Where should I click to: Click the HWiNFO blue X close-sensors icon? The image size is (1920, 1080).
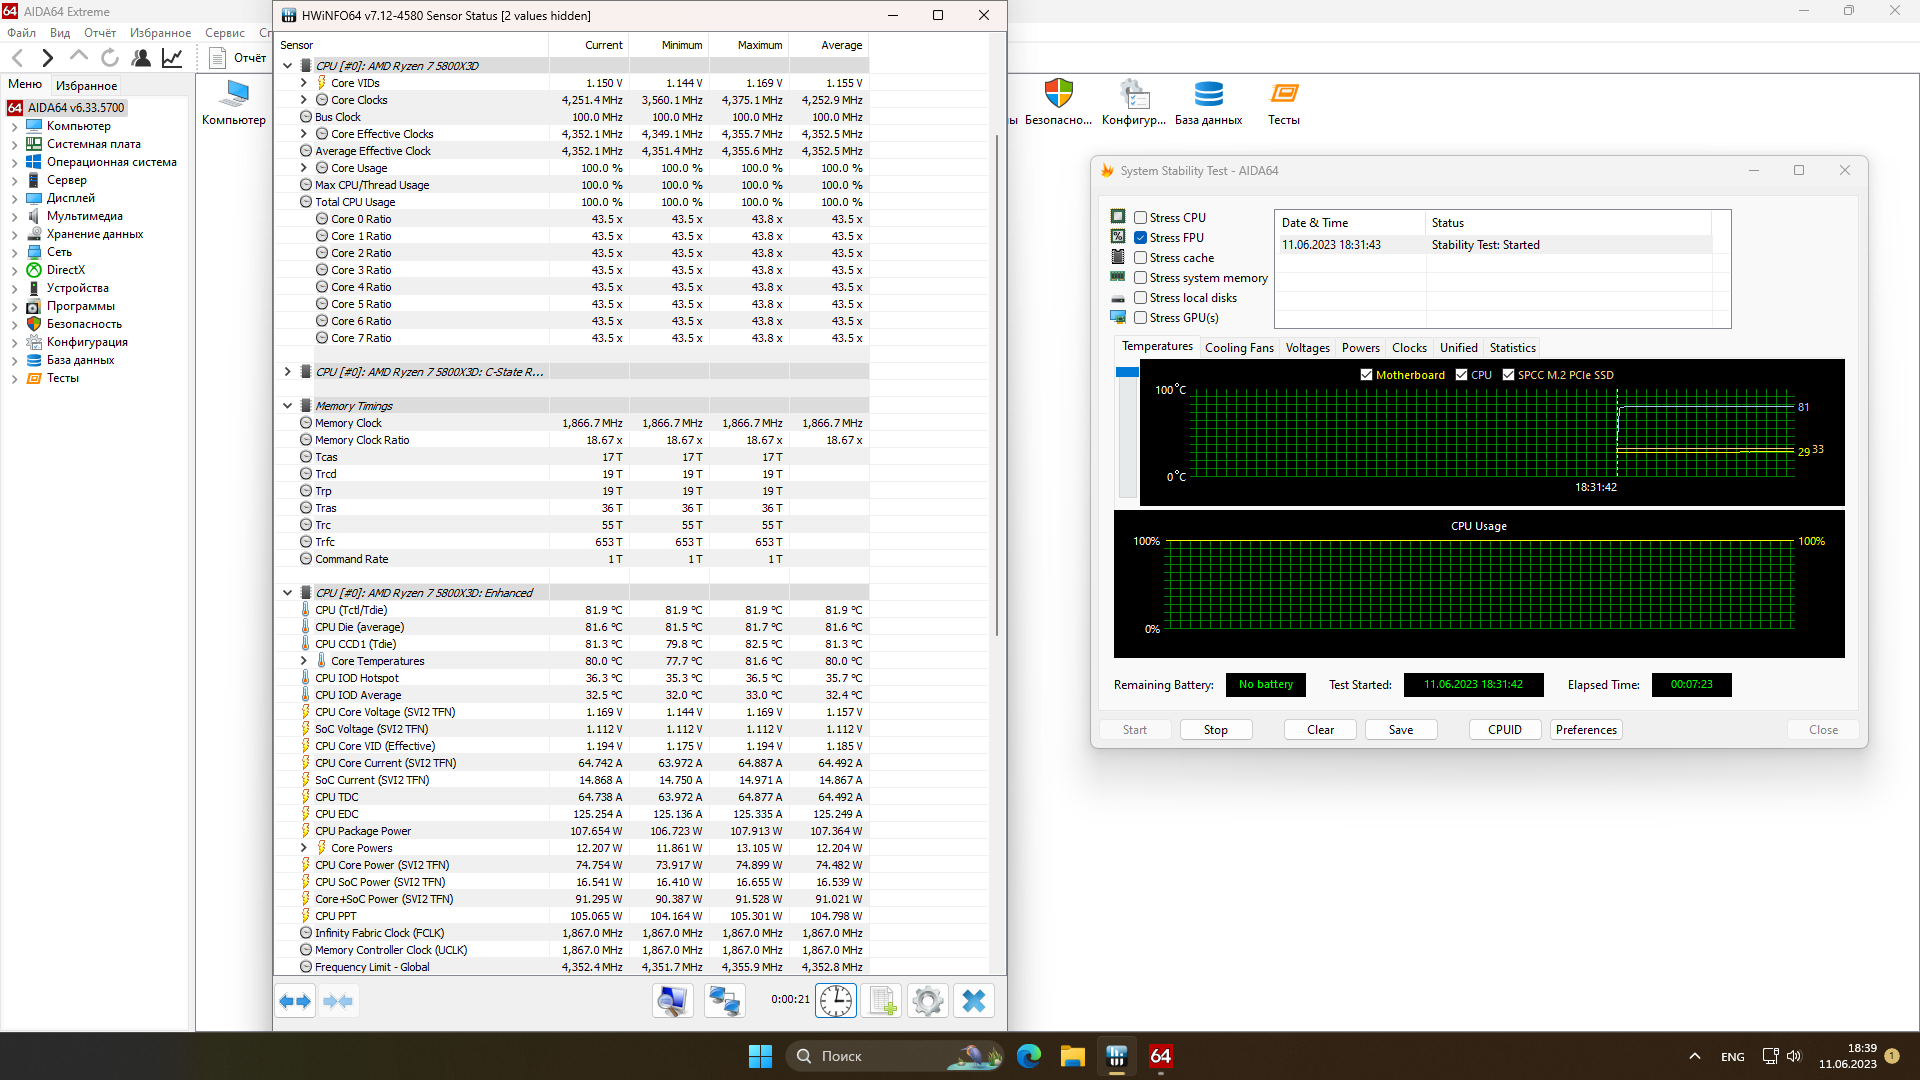pyautogui.click(x=973, y=1000)
